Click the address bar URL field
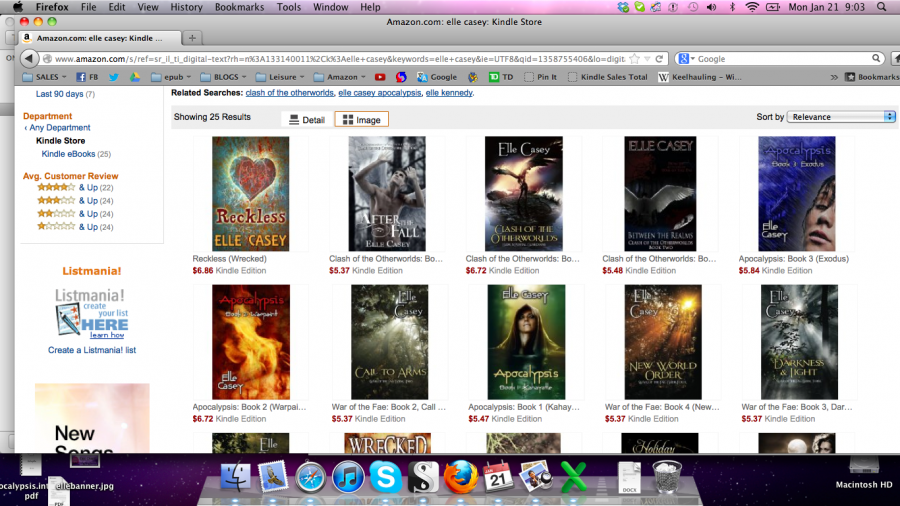This screenshot has width=900, height=506. tap(340, 59)
